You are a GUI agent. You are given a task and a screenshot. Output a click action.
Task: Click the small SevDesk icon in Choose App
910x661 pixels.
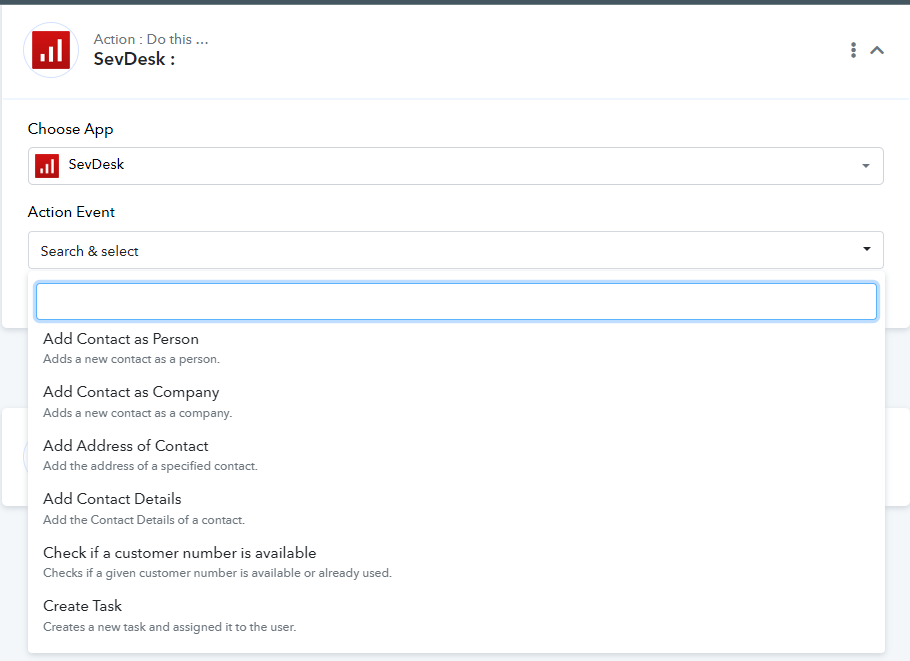47,166
